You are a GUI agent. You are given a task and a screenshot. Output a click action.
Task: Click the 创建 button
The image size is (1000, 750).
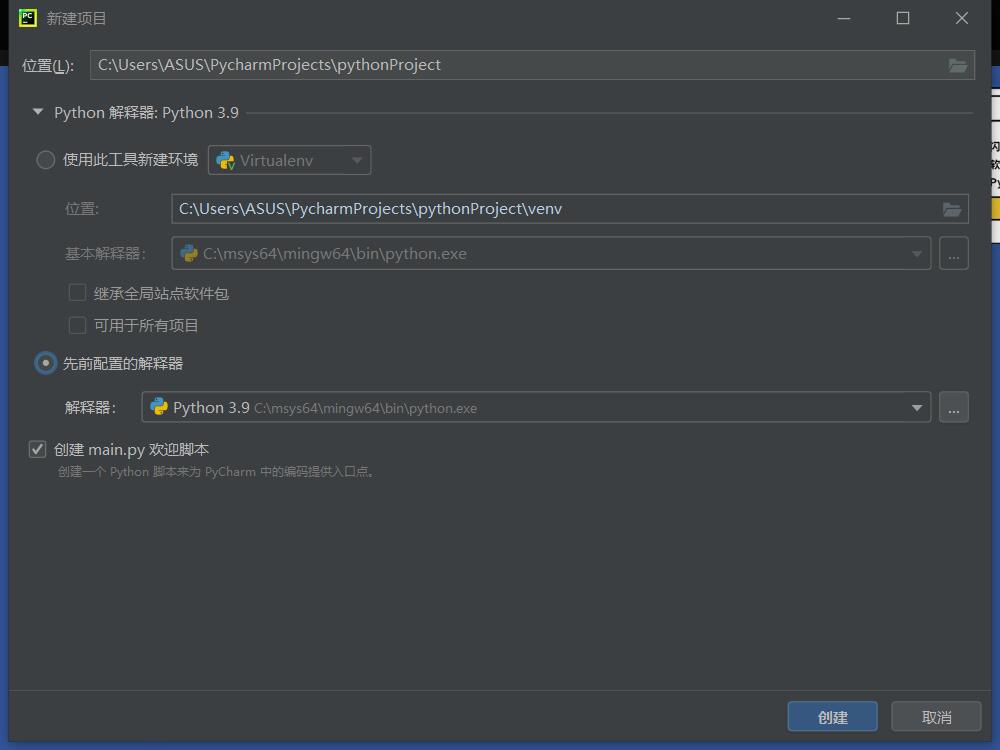point(832,717)
